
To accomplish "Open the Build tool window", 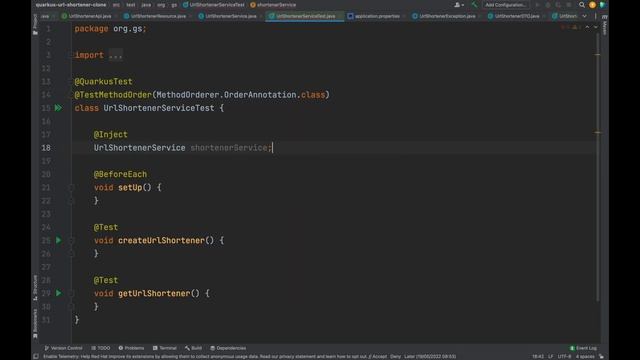I will coord(193,348).
